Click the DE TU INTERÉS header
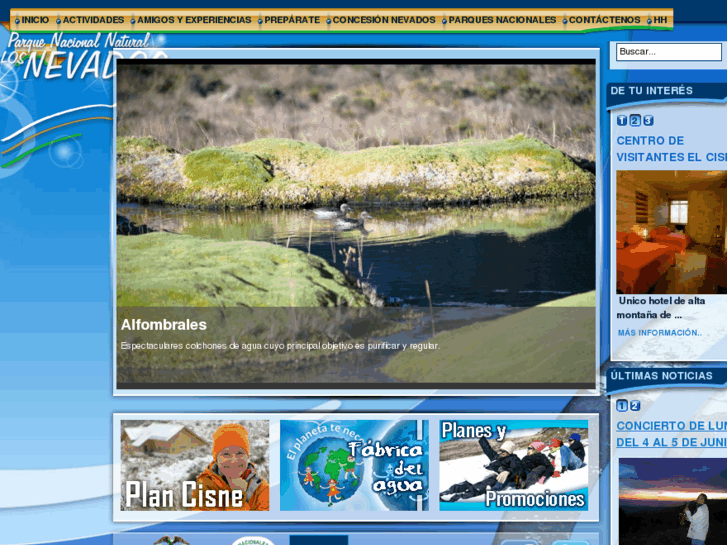 pos(651,90)
